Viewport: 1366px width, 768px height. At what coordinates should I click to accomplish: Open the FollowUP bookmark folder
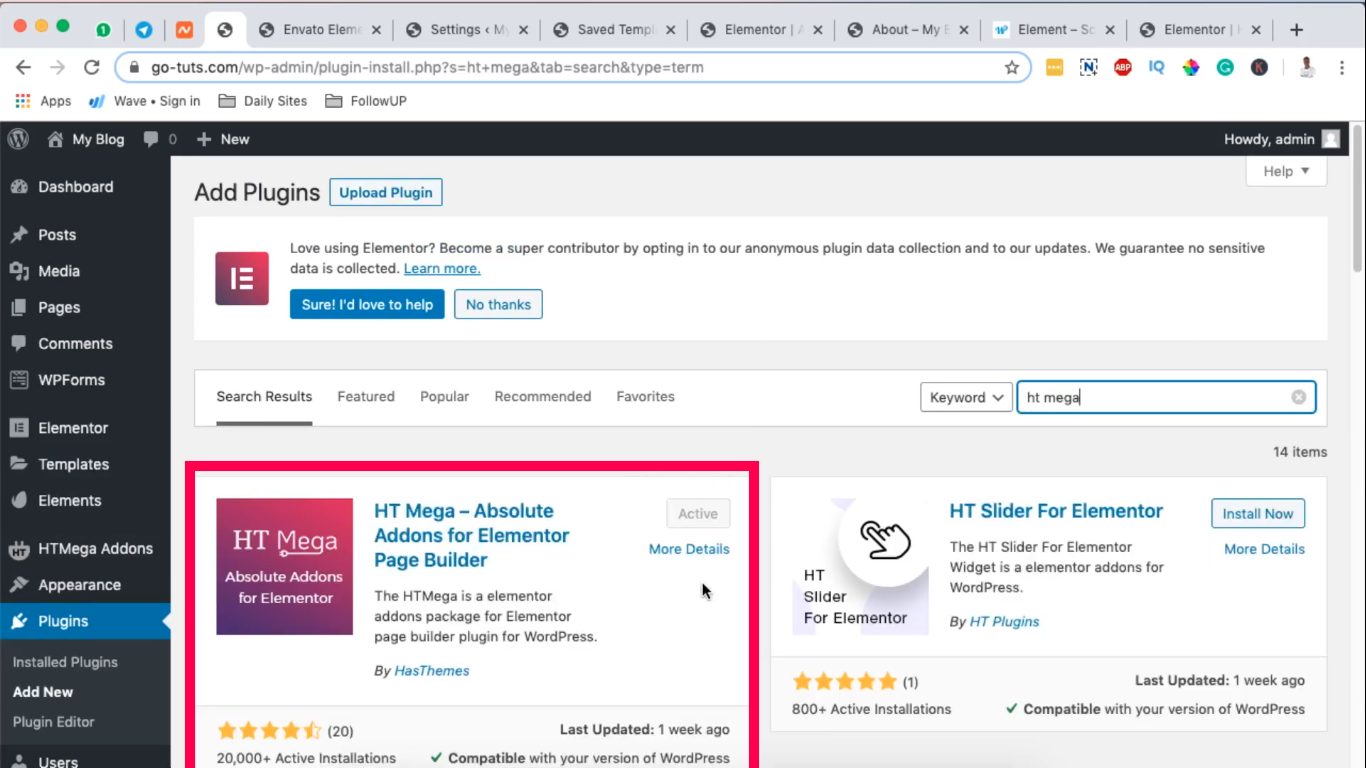(x=365, y=101)
